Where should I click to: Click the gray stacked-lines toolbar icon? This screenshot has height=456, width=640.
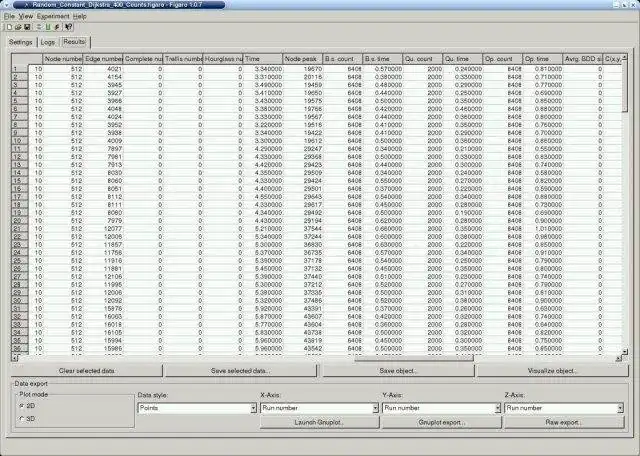pyautogui.click(x=39, y=27)
